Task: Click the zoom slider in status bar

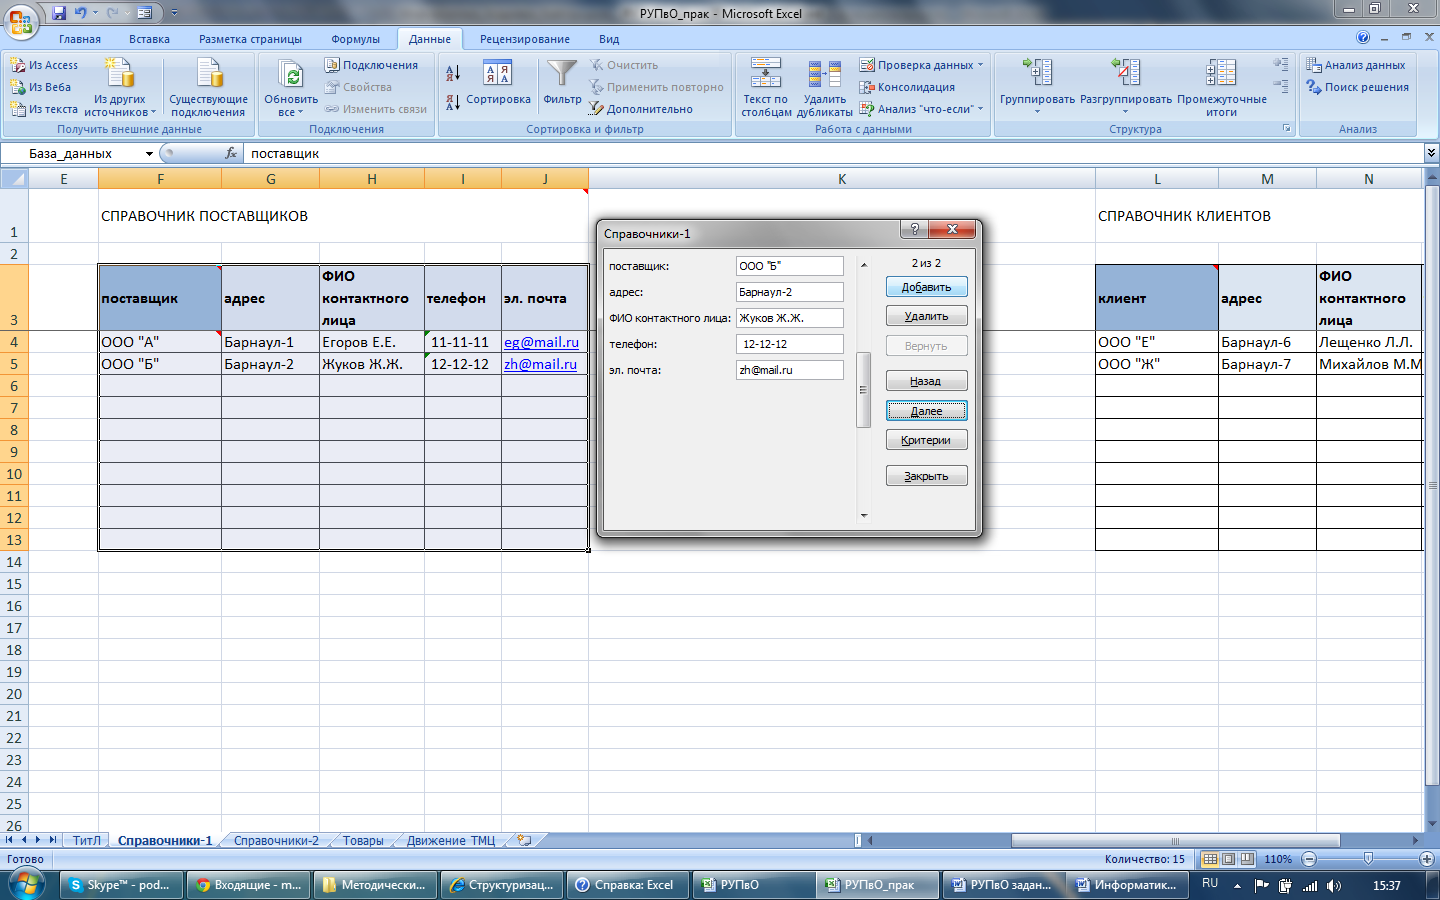Action: [x=1368, y=859]
